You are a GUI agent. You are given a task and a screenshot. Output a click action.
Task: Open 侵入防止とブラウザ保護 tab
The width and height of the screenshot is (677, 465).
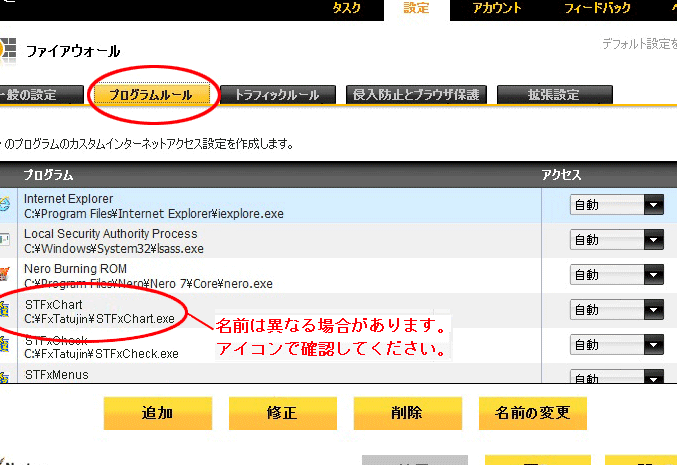416,95
